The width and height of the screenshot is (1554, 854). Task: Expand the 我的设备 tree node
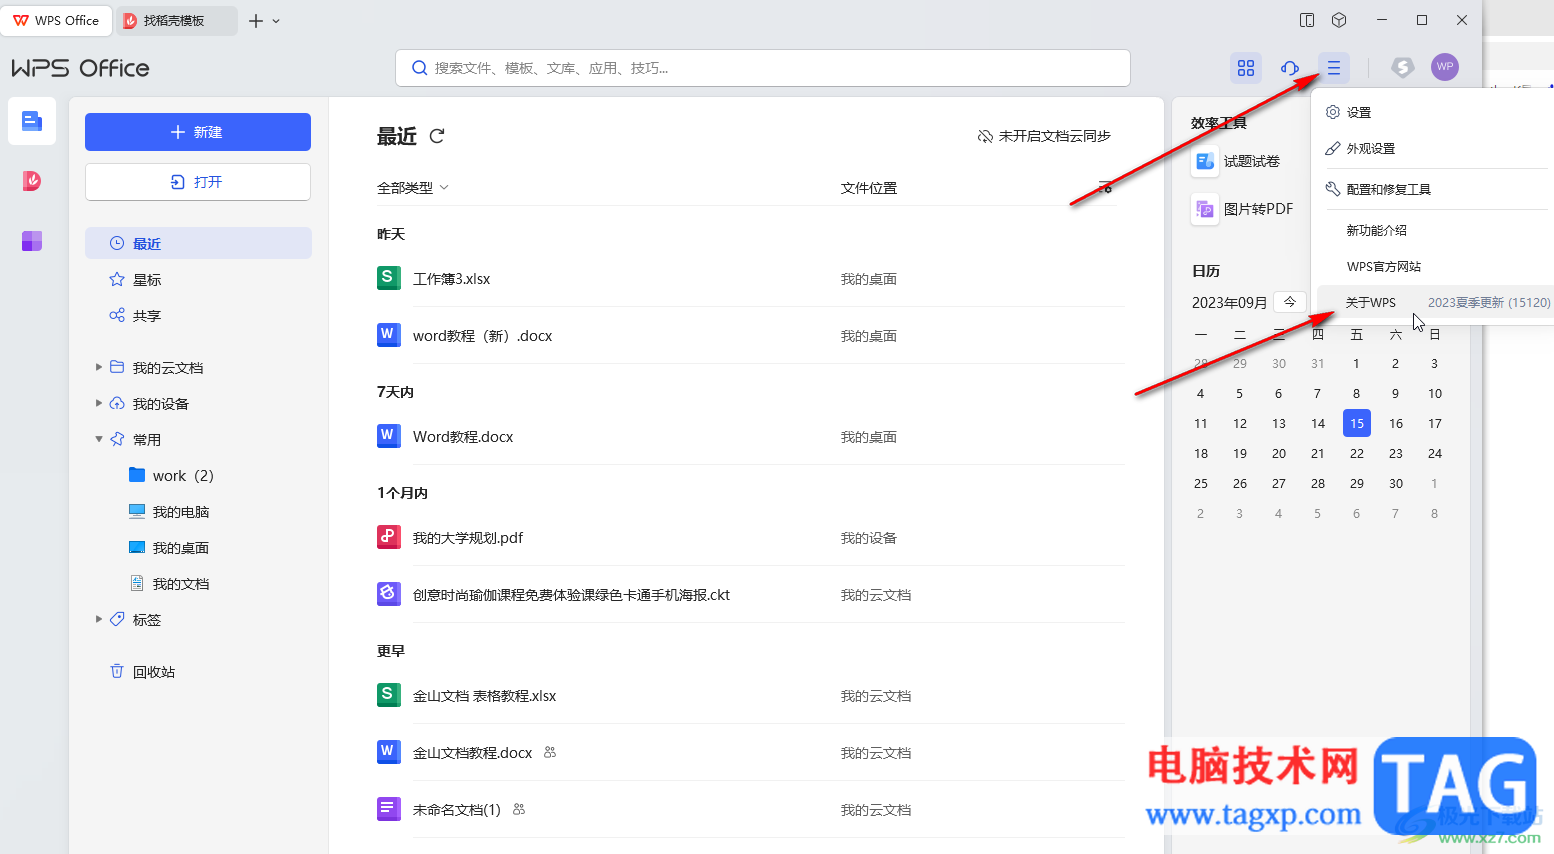99,403
